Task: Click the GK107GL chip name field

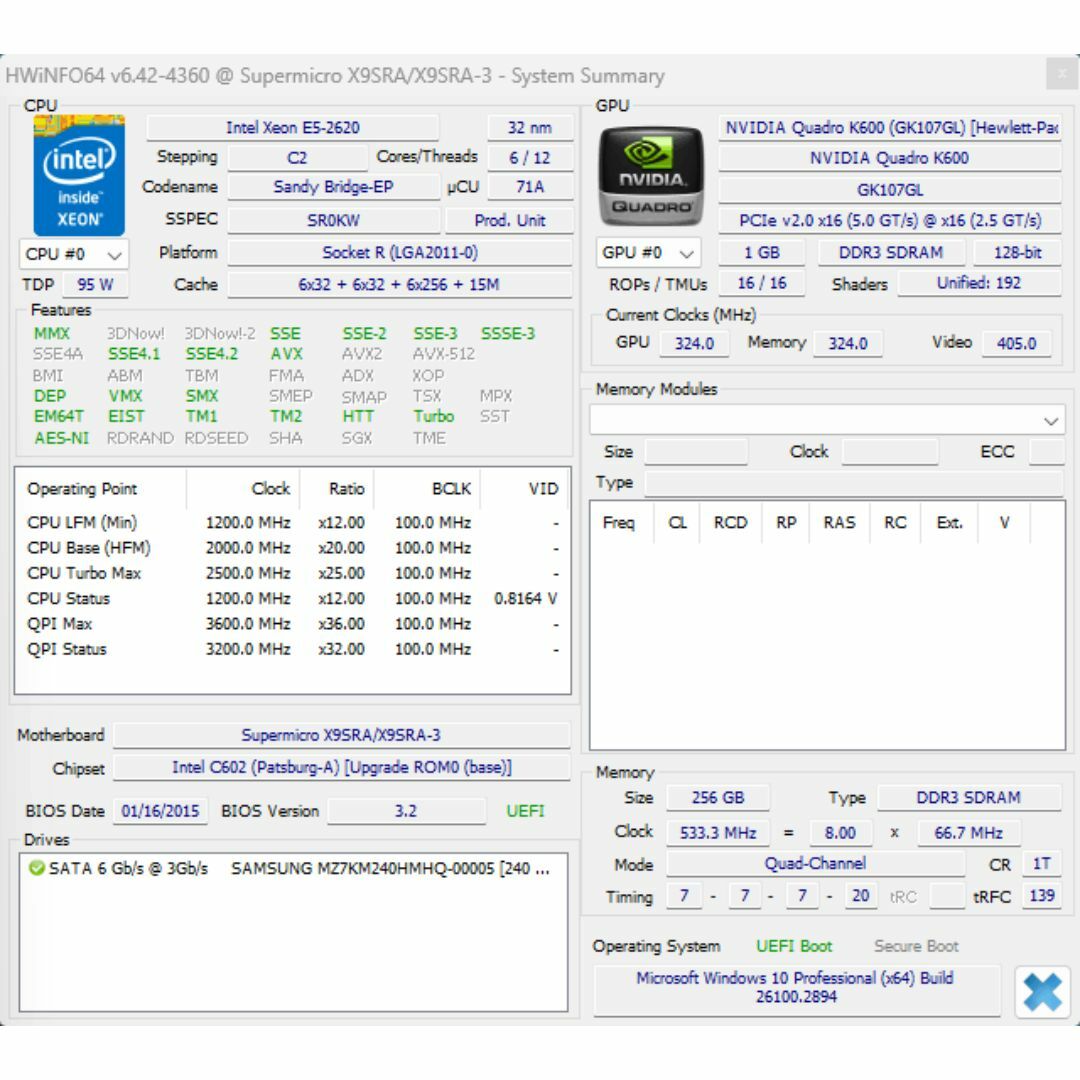Action: tap(890, 190)
